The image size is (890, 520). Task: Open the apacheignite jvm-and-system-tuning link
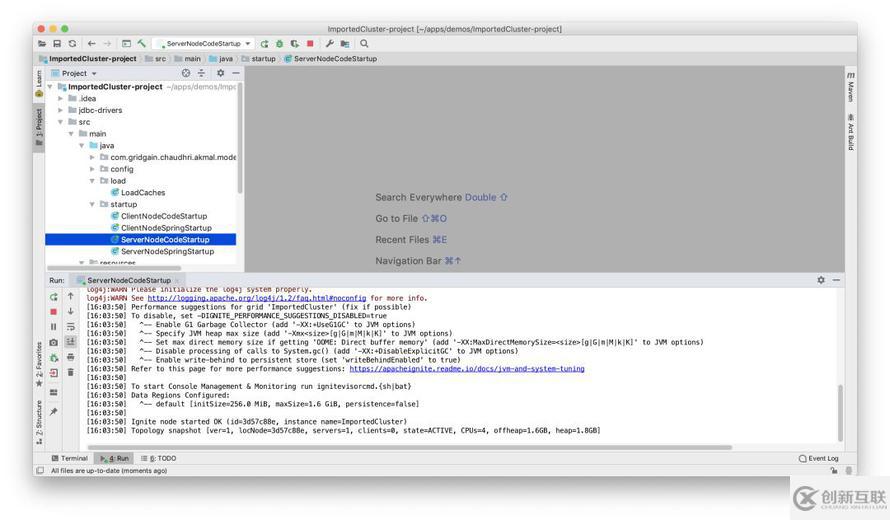[x=467, y=369]
